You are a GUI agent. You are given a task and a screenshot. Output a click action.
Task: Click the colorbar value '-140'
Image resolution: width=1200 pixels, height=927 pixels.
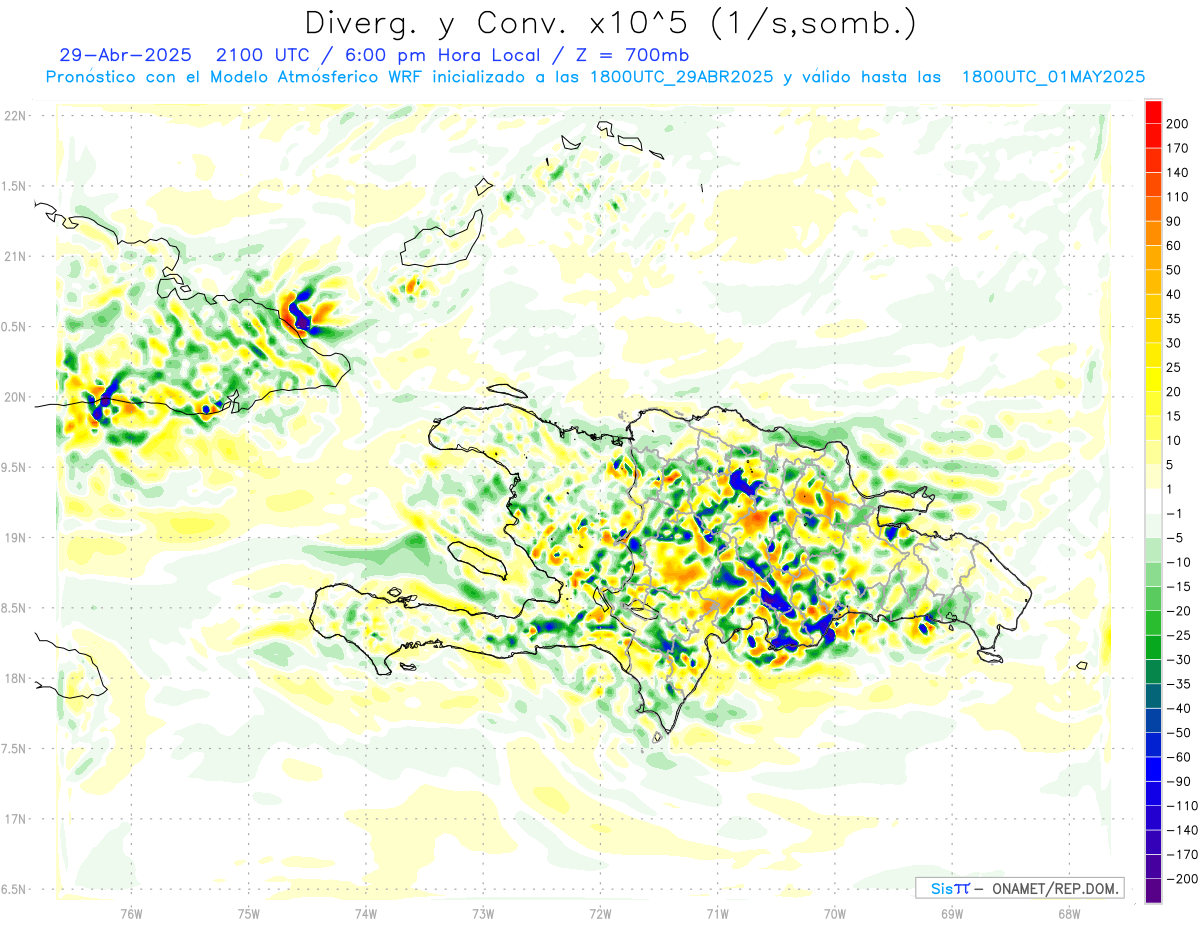click(x=1183, y=831)
